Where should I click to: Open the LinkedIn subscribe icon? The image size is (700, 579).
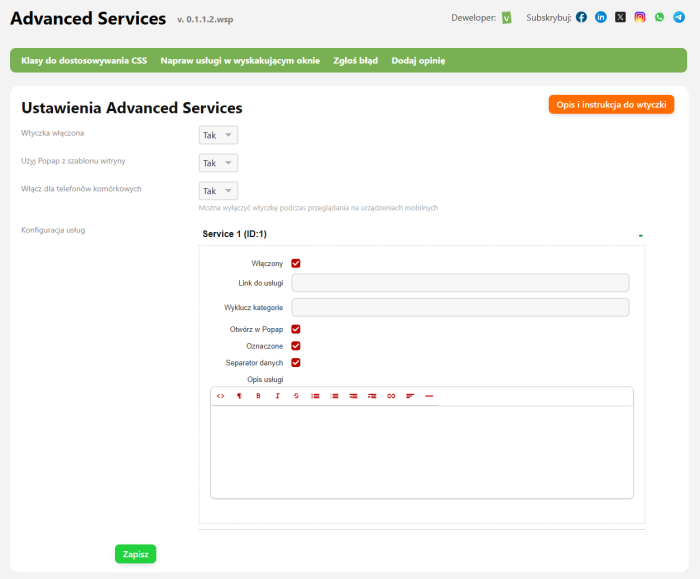click(x=601, y=17)
